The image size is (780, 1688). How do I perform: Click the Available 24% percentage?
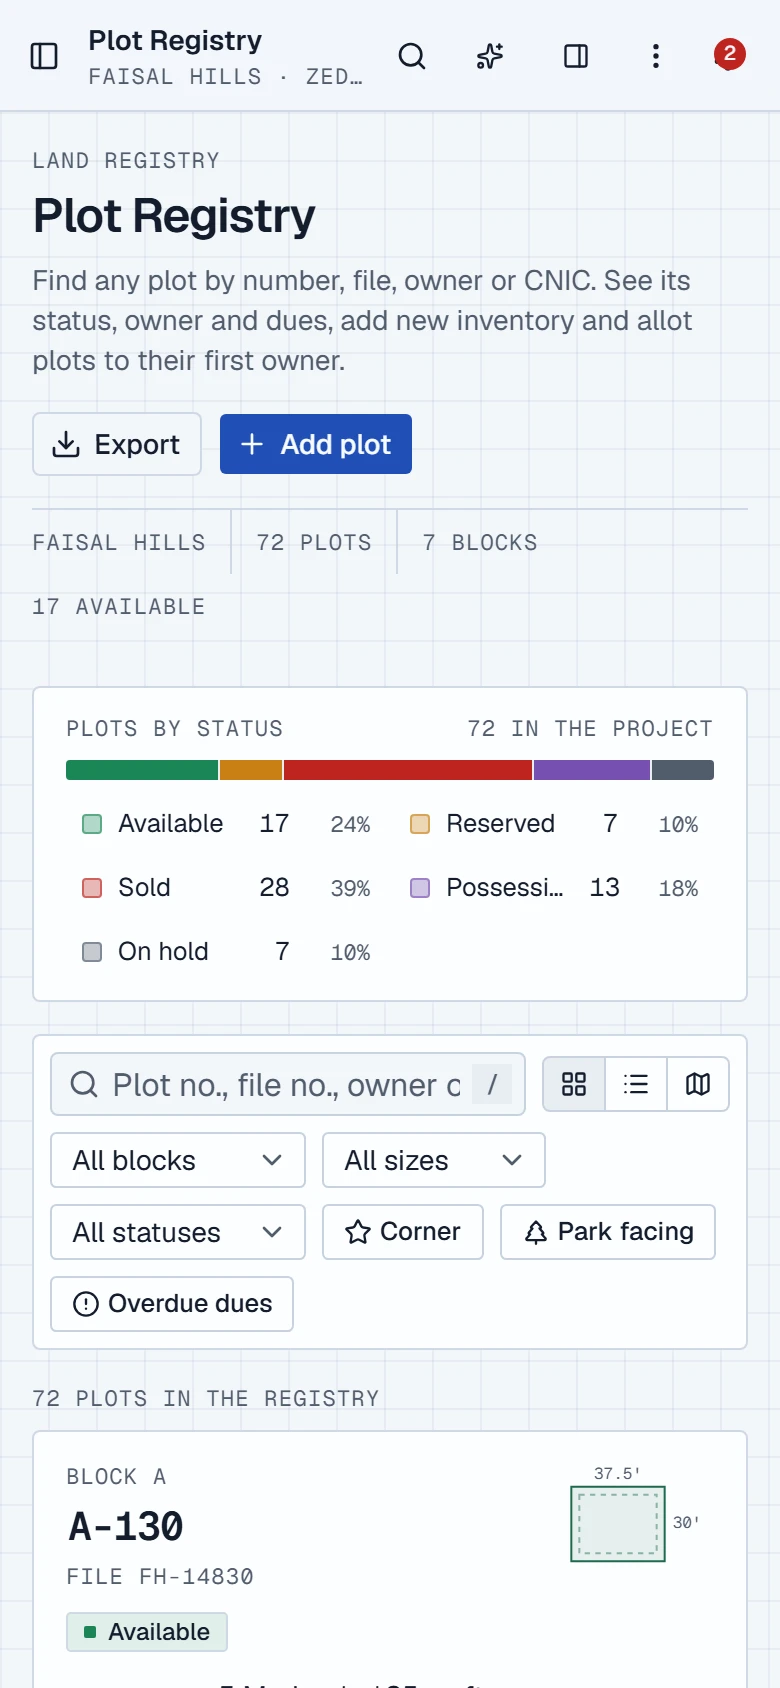click(x=350, y=824)
